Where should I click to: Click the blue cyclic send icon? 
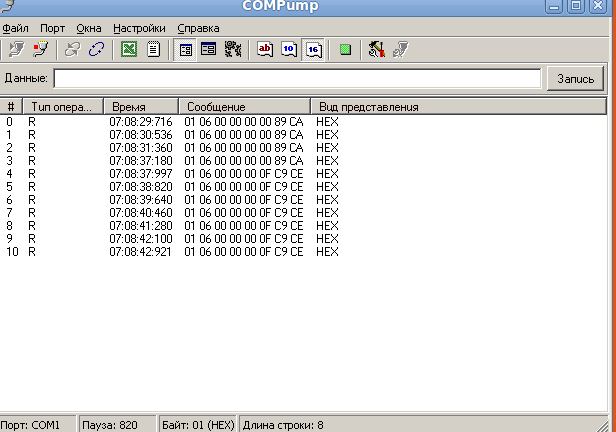(96, 49)
